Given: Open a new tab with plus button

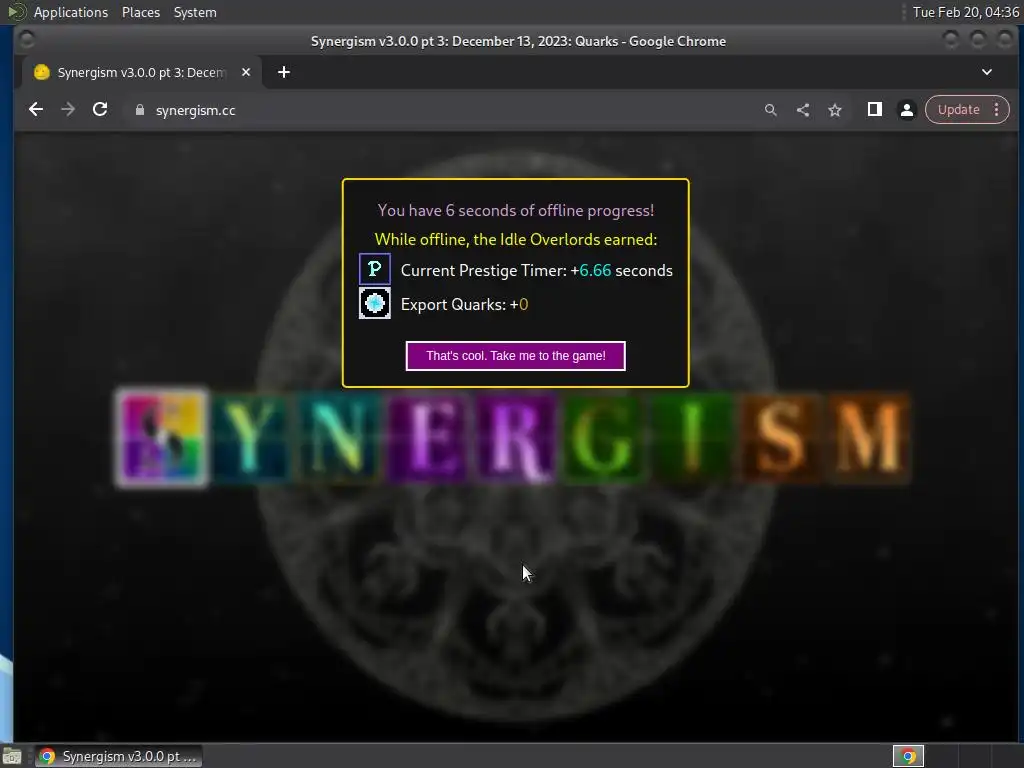Looking at the screenshot, I should point(283,72).
